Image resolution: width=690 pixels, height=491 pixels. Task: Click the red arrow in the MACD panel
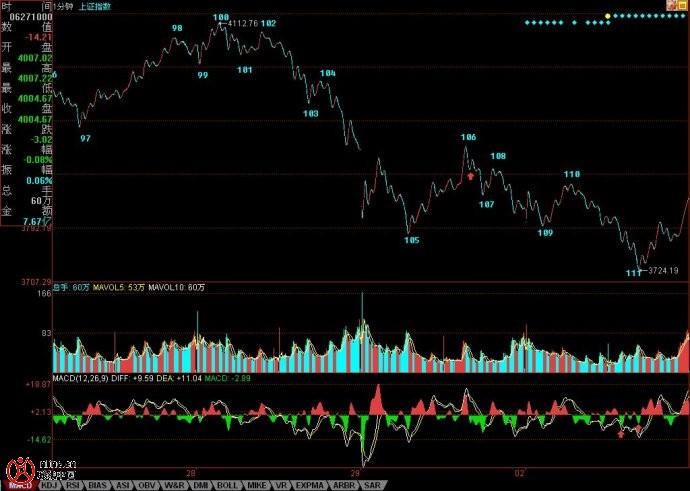click(621, 433)
